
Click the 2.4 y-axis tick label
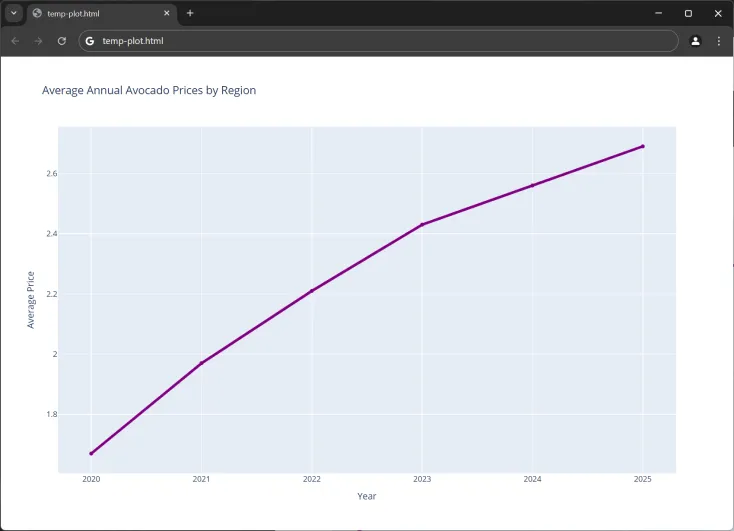coord(51,234)
